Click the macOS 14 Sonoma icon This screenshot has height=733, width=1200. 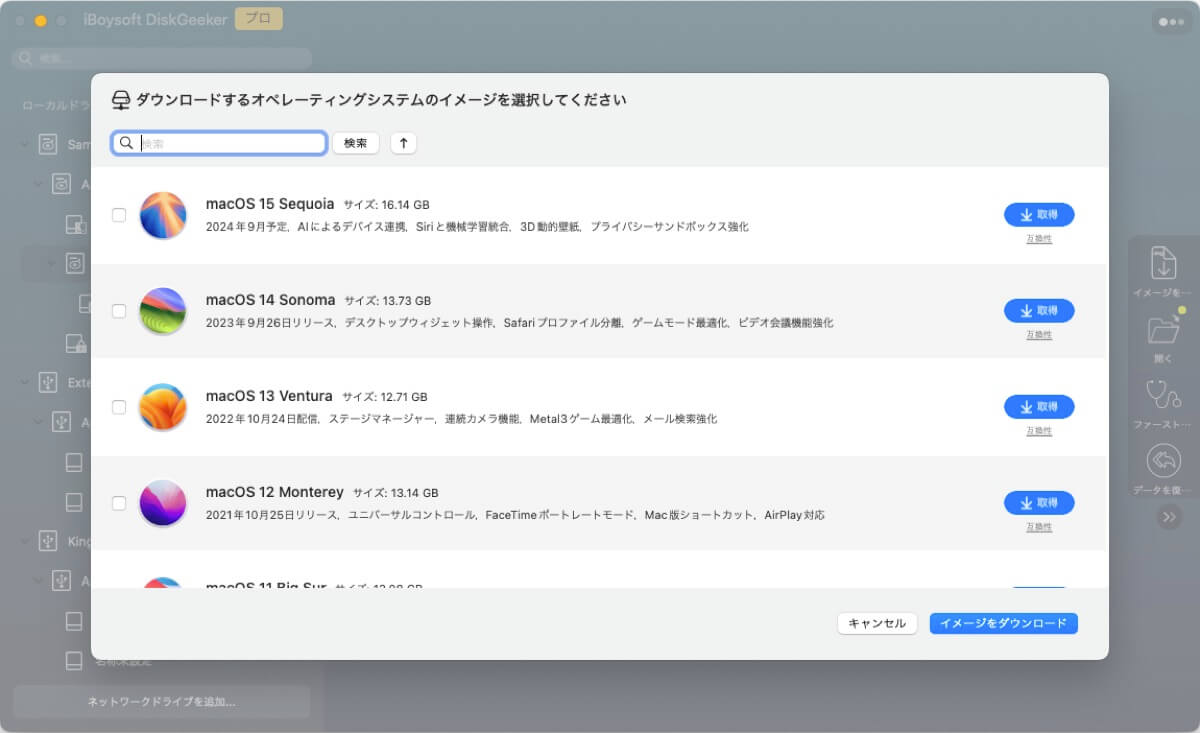pyautogui.click(x=163, y=311)
